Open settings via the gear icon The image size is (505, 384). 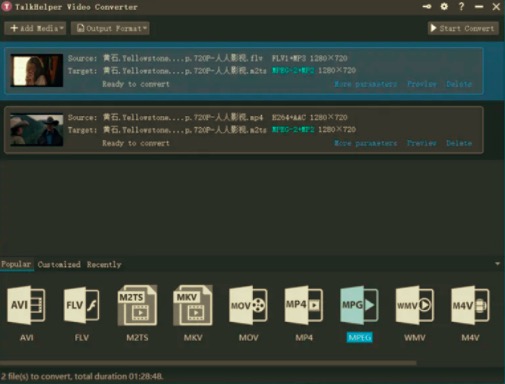click(444, 6)
